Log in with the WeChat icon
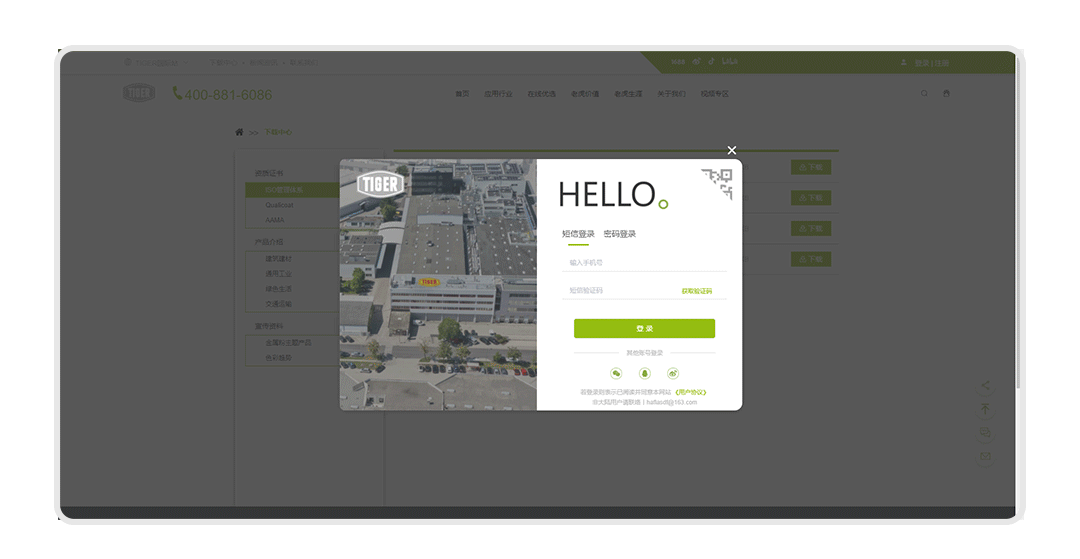 click(616, 373)
